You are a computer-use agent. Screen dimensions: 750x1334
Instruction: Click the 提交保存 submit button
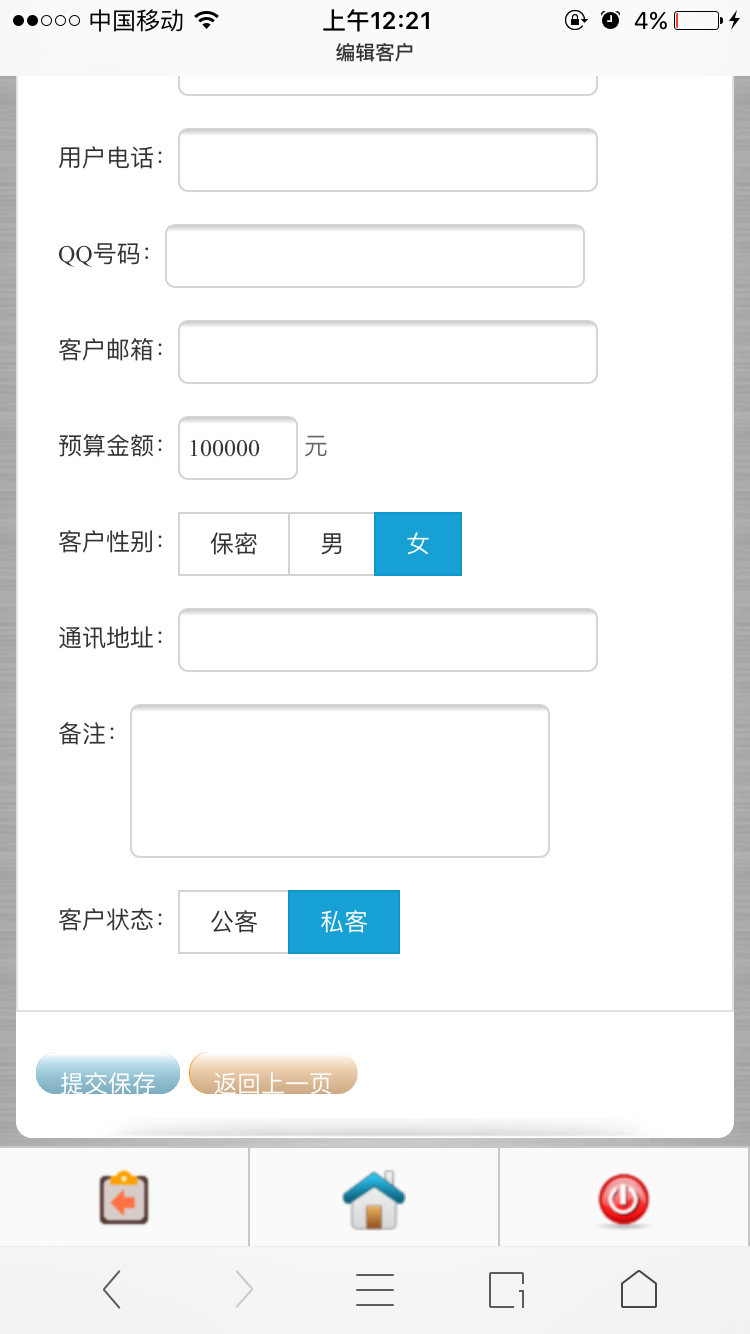pyautogui.click(x=108, y=1074)
